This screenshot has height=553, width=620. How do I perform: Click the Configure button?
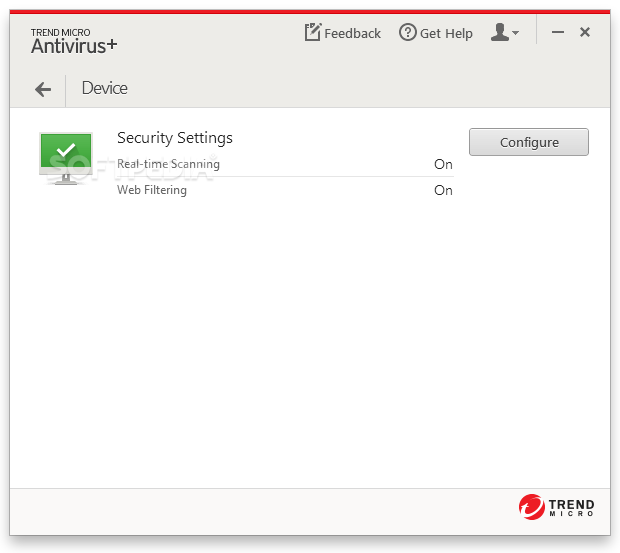click(x=529, y=142)
